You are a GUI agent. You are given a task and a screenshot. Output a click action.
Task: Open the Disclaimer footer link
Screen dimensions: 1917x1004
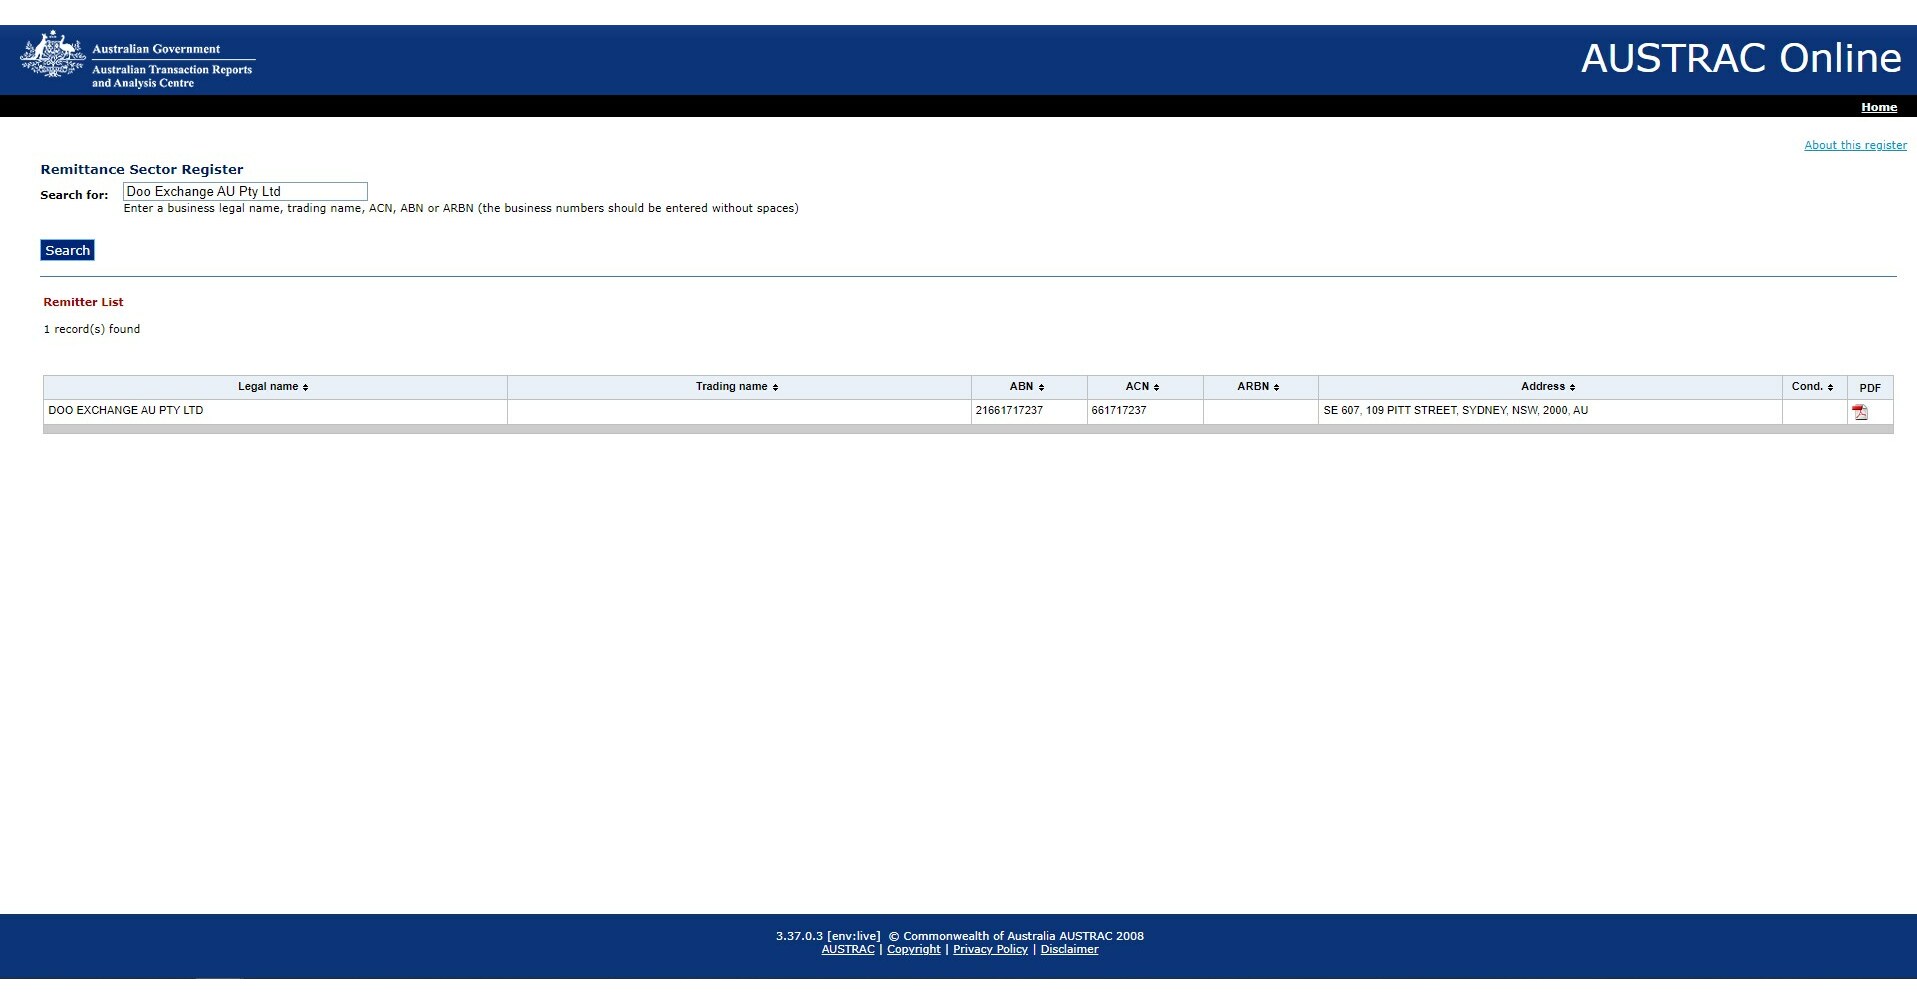[x=1069, y=949]
